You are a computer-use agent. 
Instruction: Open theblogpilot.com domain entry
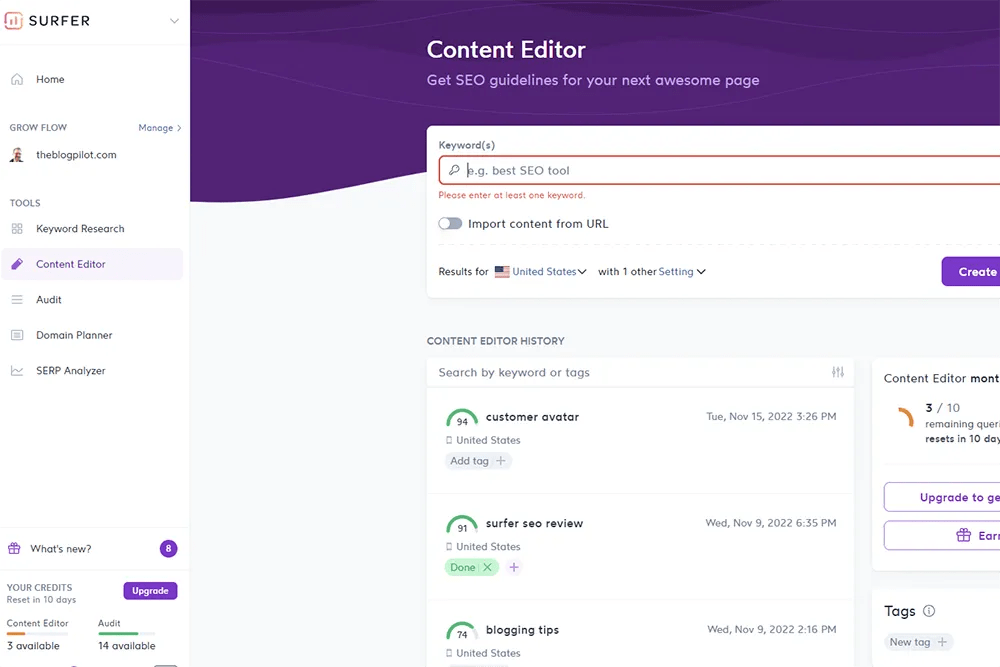[77, 155]
